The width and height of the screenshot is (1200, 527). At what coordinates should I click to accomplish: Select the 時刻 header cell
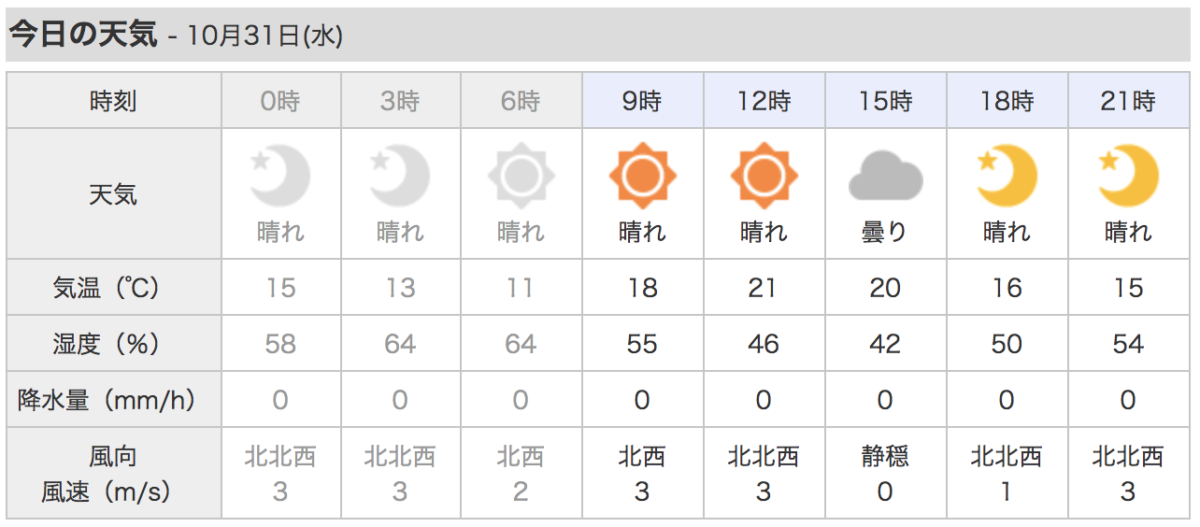point(113,101)
